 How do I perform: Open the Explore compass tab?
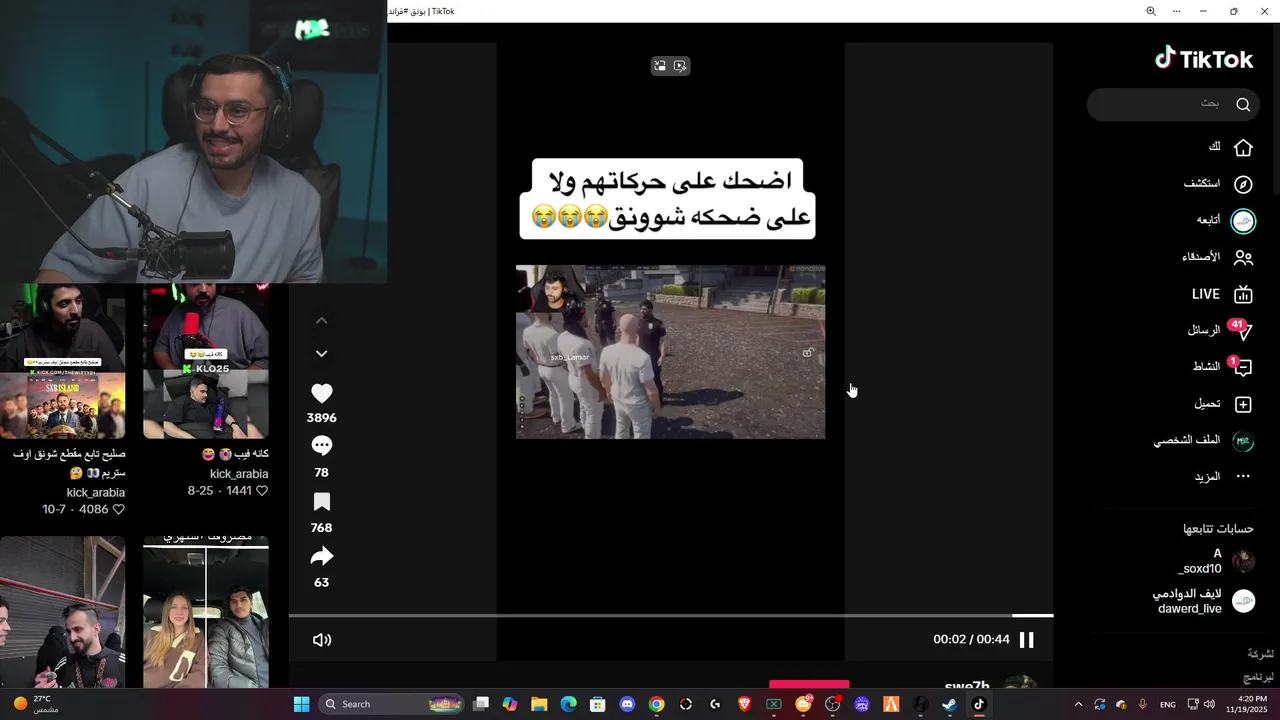coord(1218,184)
